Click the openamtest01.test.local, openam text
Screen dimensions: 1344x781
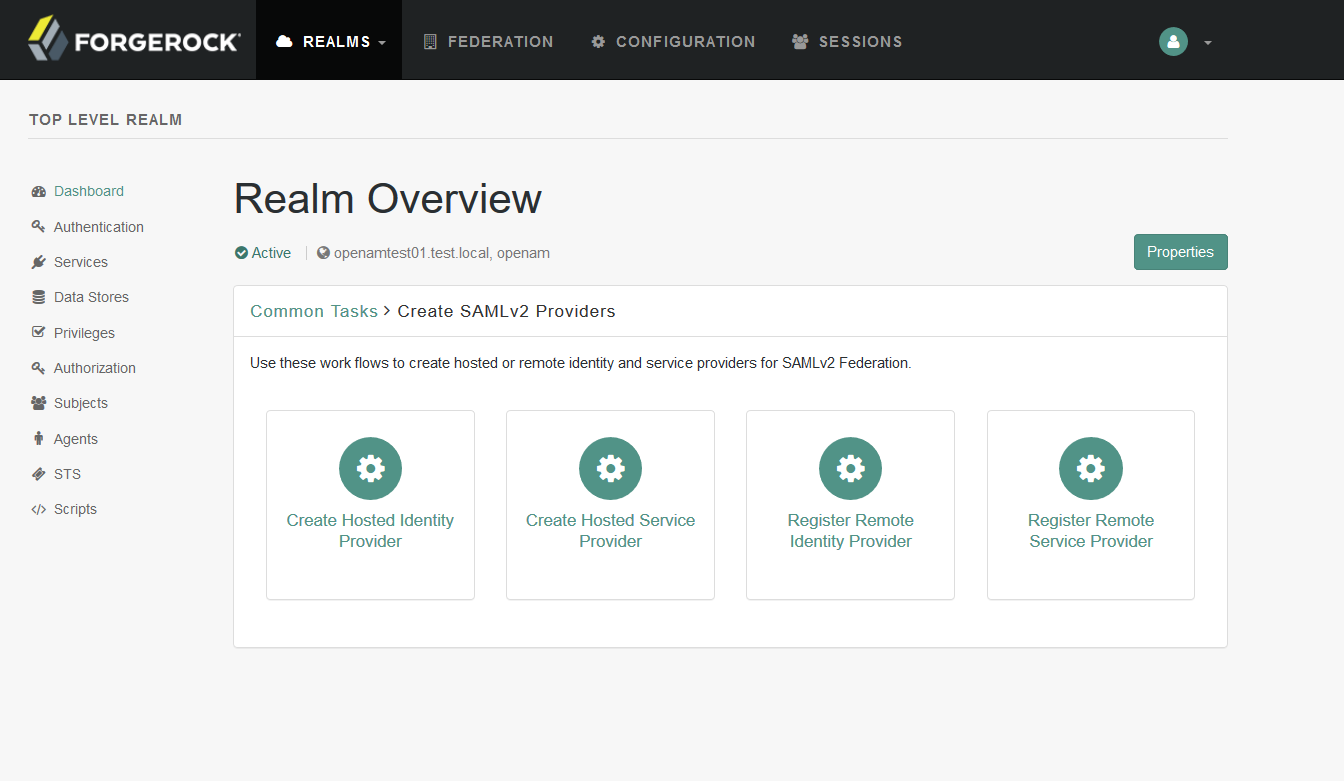click(x=442, y=253)
